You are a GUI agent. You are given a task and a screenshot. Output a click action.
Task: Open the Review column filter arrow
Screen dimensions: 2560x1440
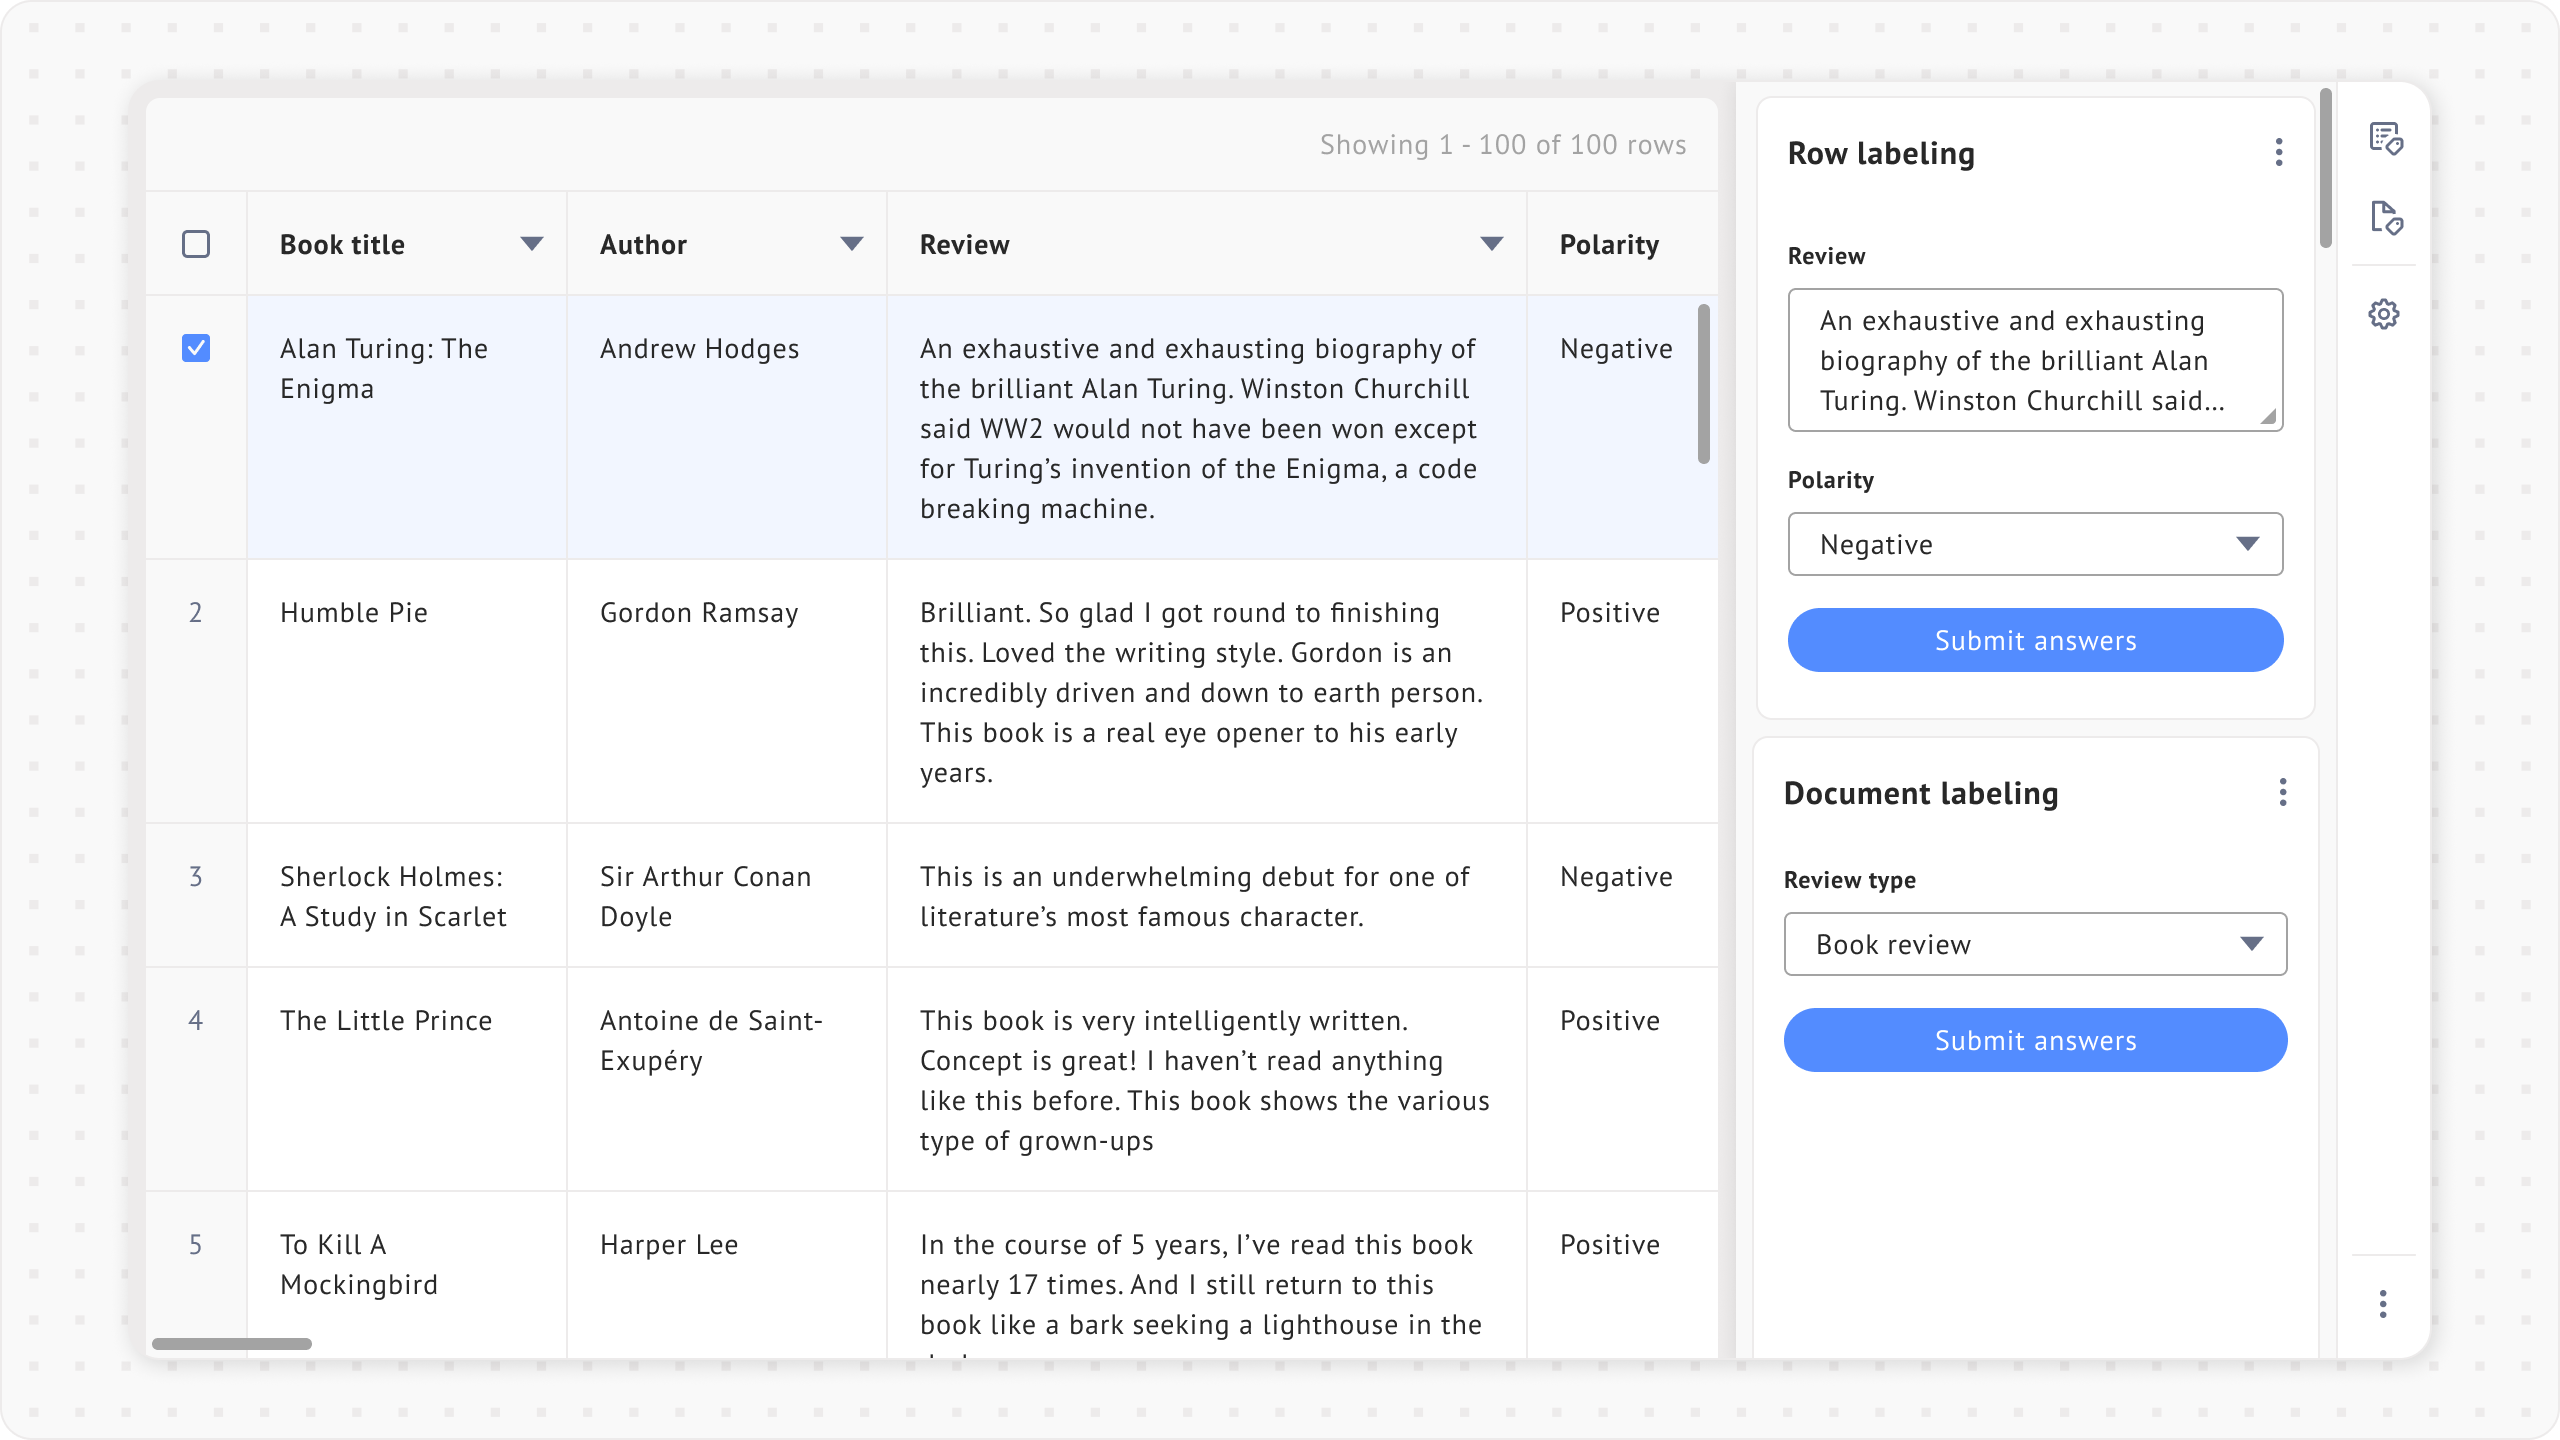(x=1491, y=244)
